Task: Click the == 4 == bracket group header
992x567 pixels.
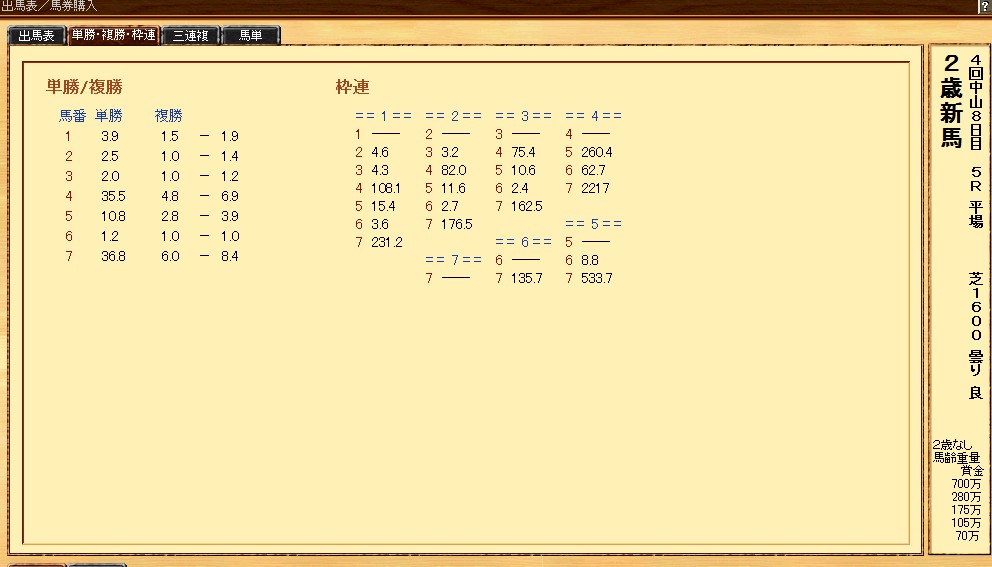Action: (593, 116)
